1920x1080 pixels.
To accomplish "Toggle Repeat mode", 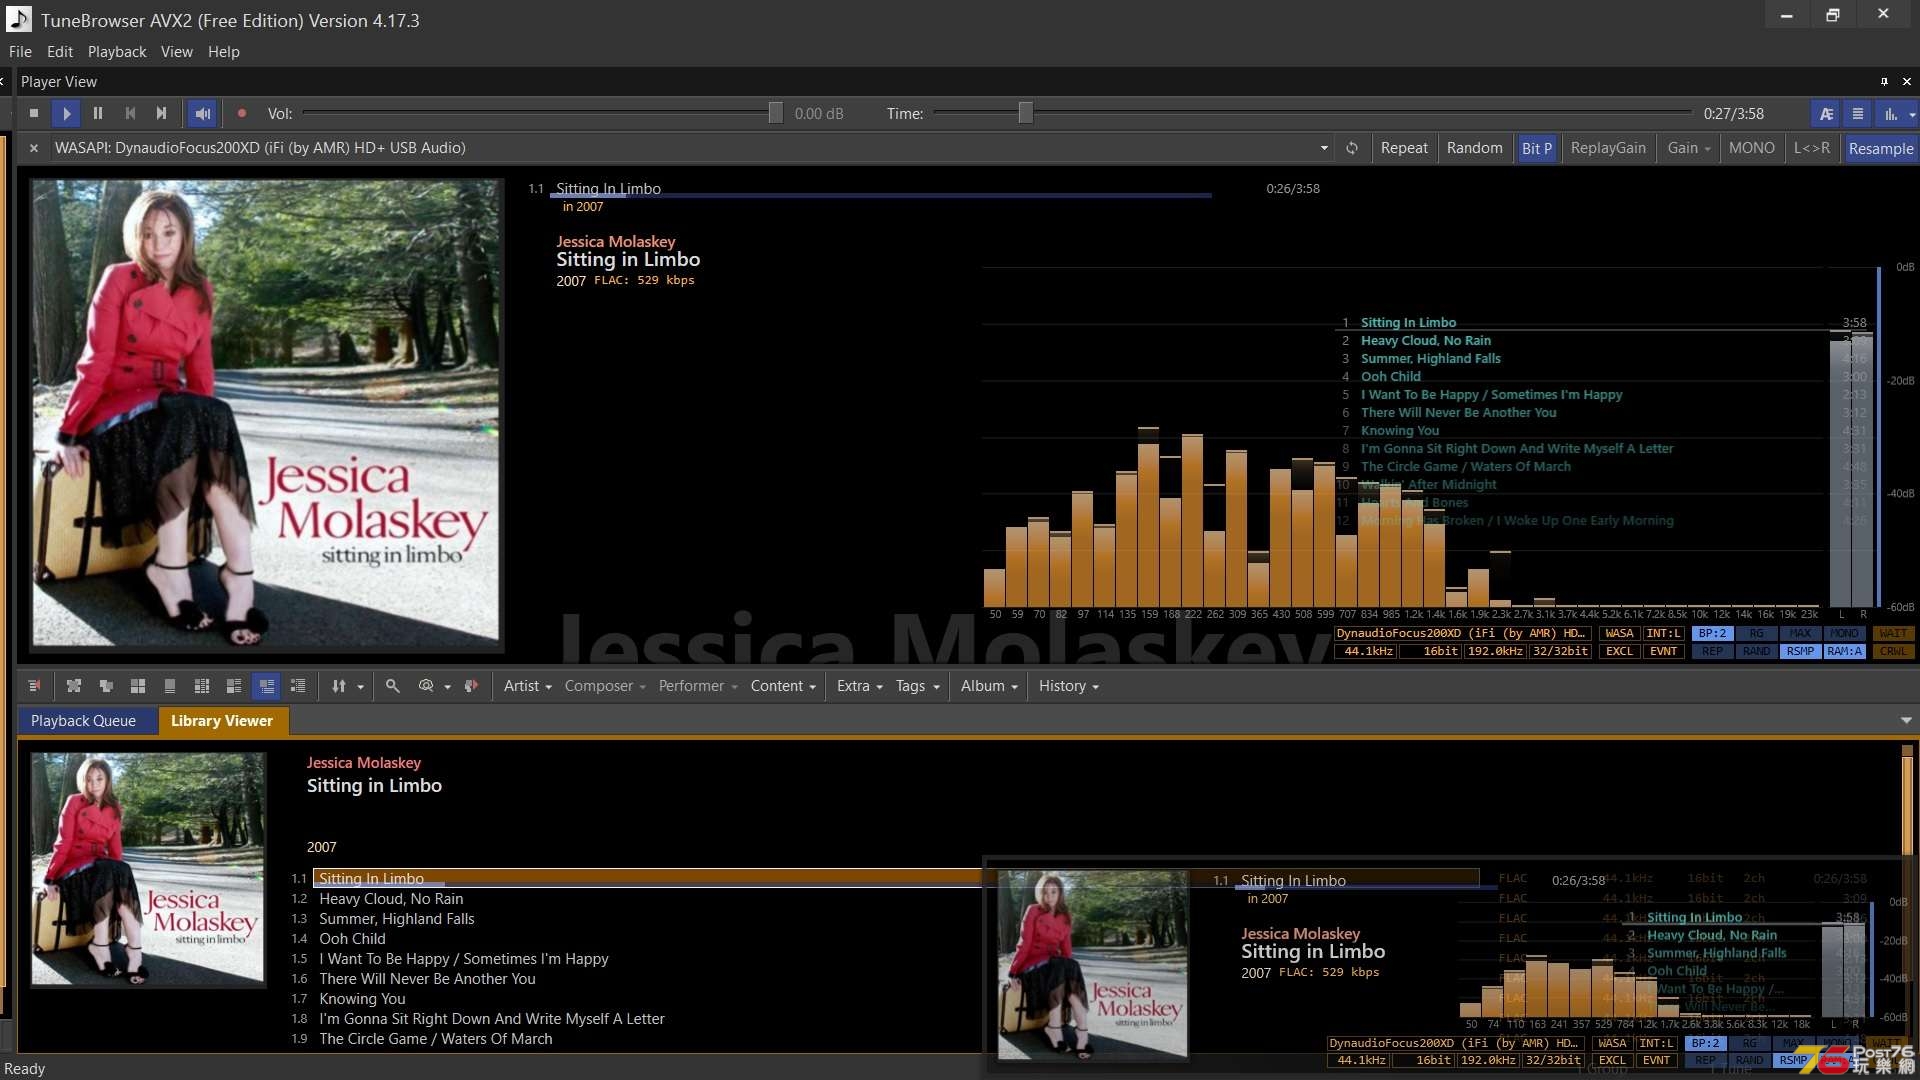I will point(1404,148).
